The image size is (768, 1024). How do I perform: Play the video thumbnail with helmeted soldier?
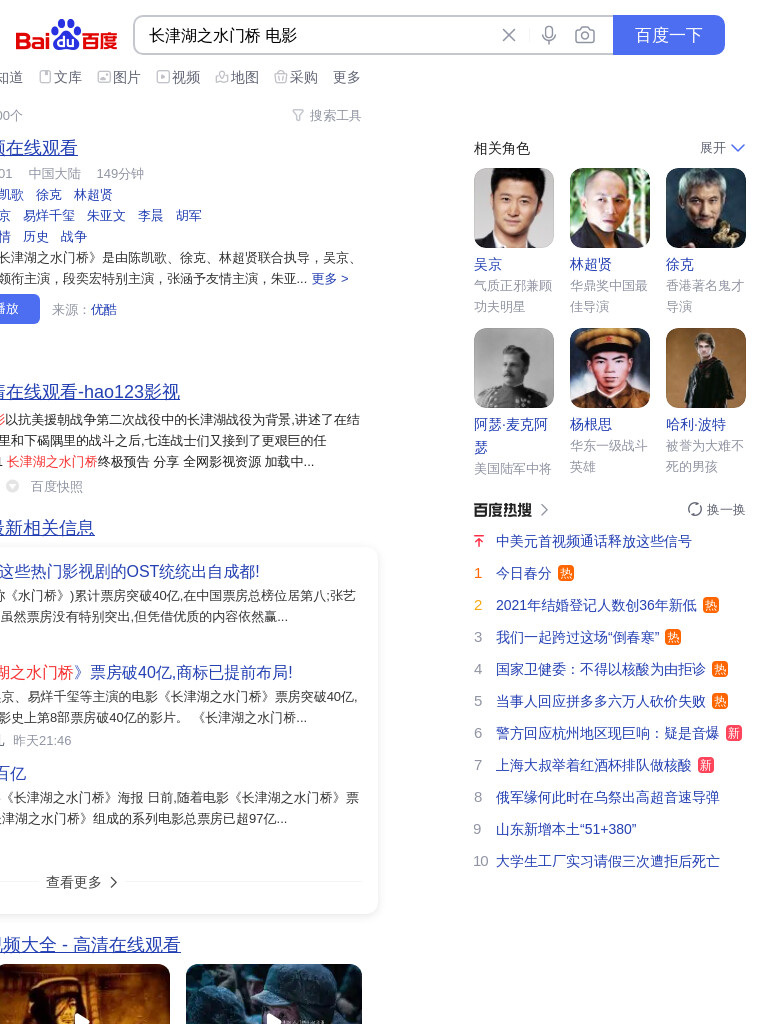[x=274, y=994]
